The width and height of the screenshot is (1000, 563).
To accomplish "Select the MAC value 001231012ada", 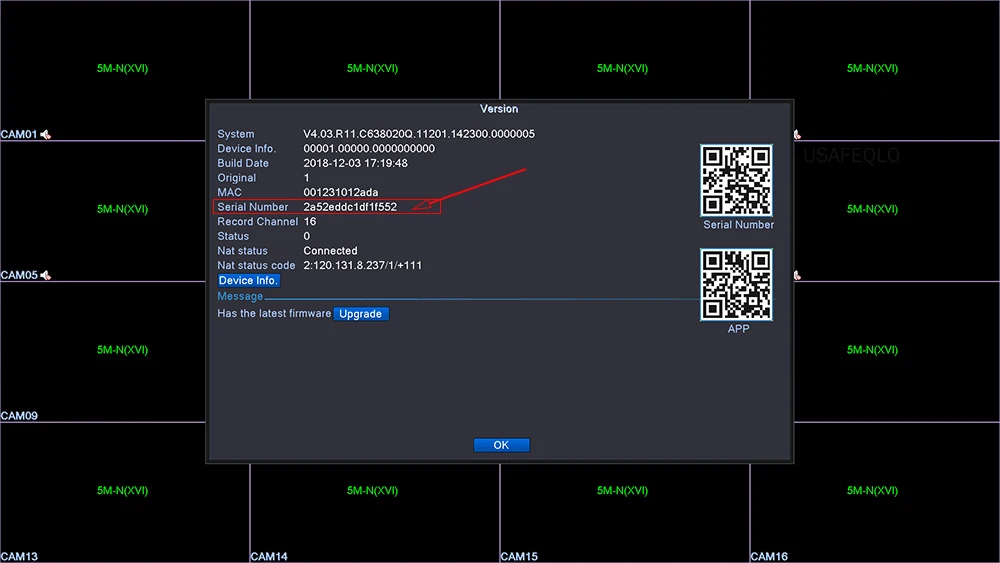I will [x=341, y=192].
